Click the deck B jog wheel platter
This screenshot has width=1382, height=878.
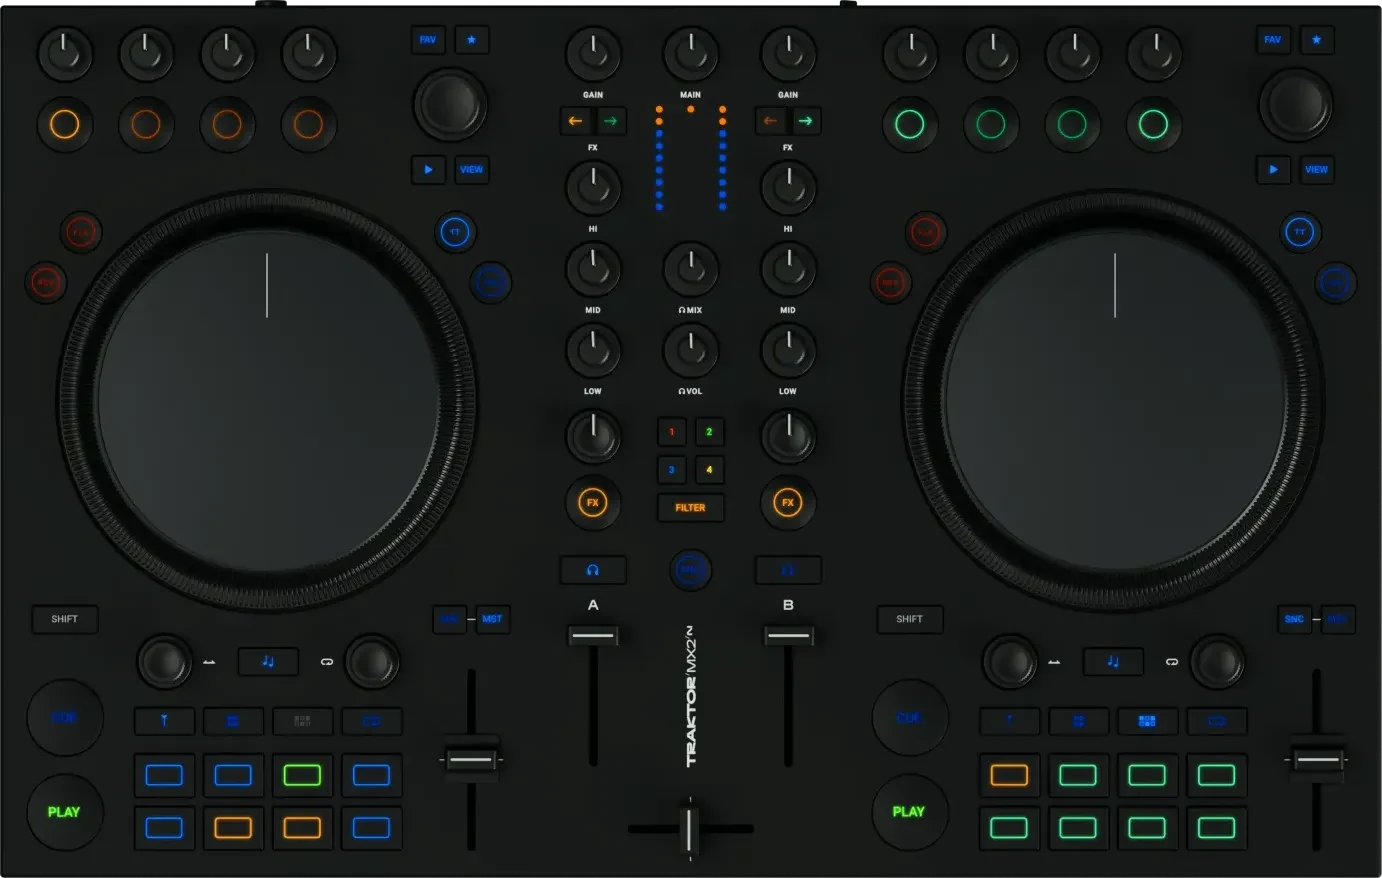1115,403
